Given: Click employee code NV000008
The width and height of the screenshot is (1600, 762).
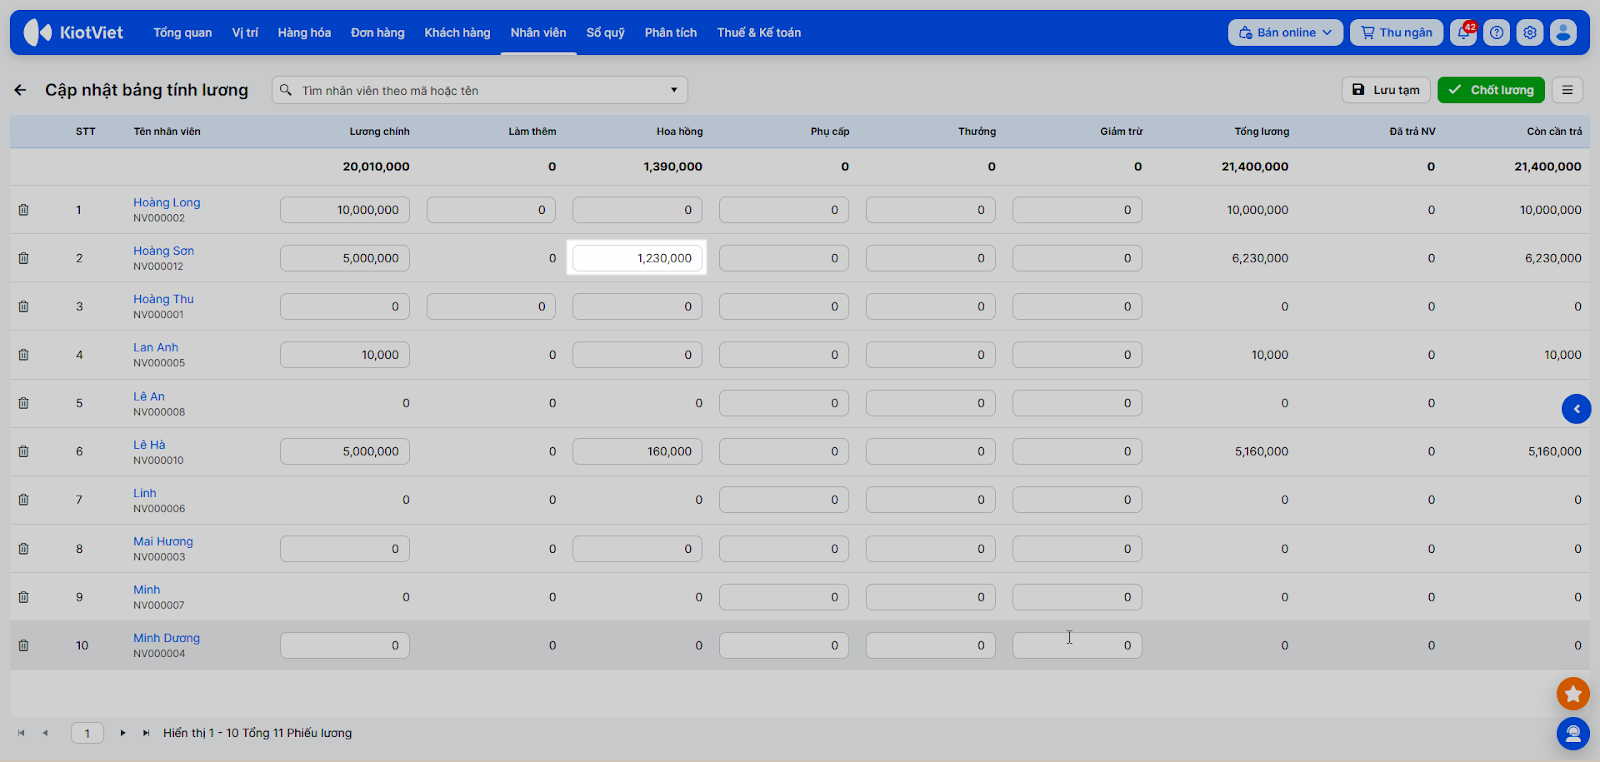Looking at the screenshot, I should click(x=159, y=412).
